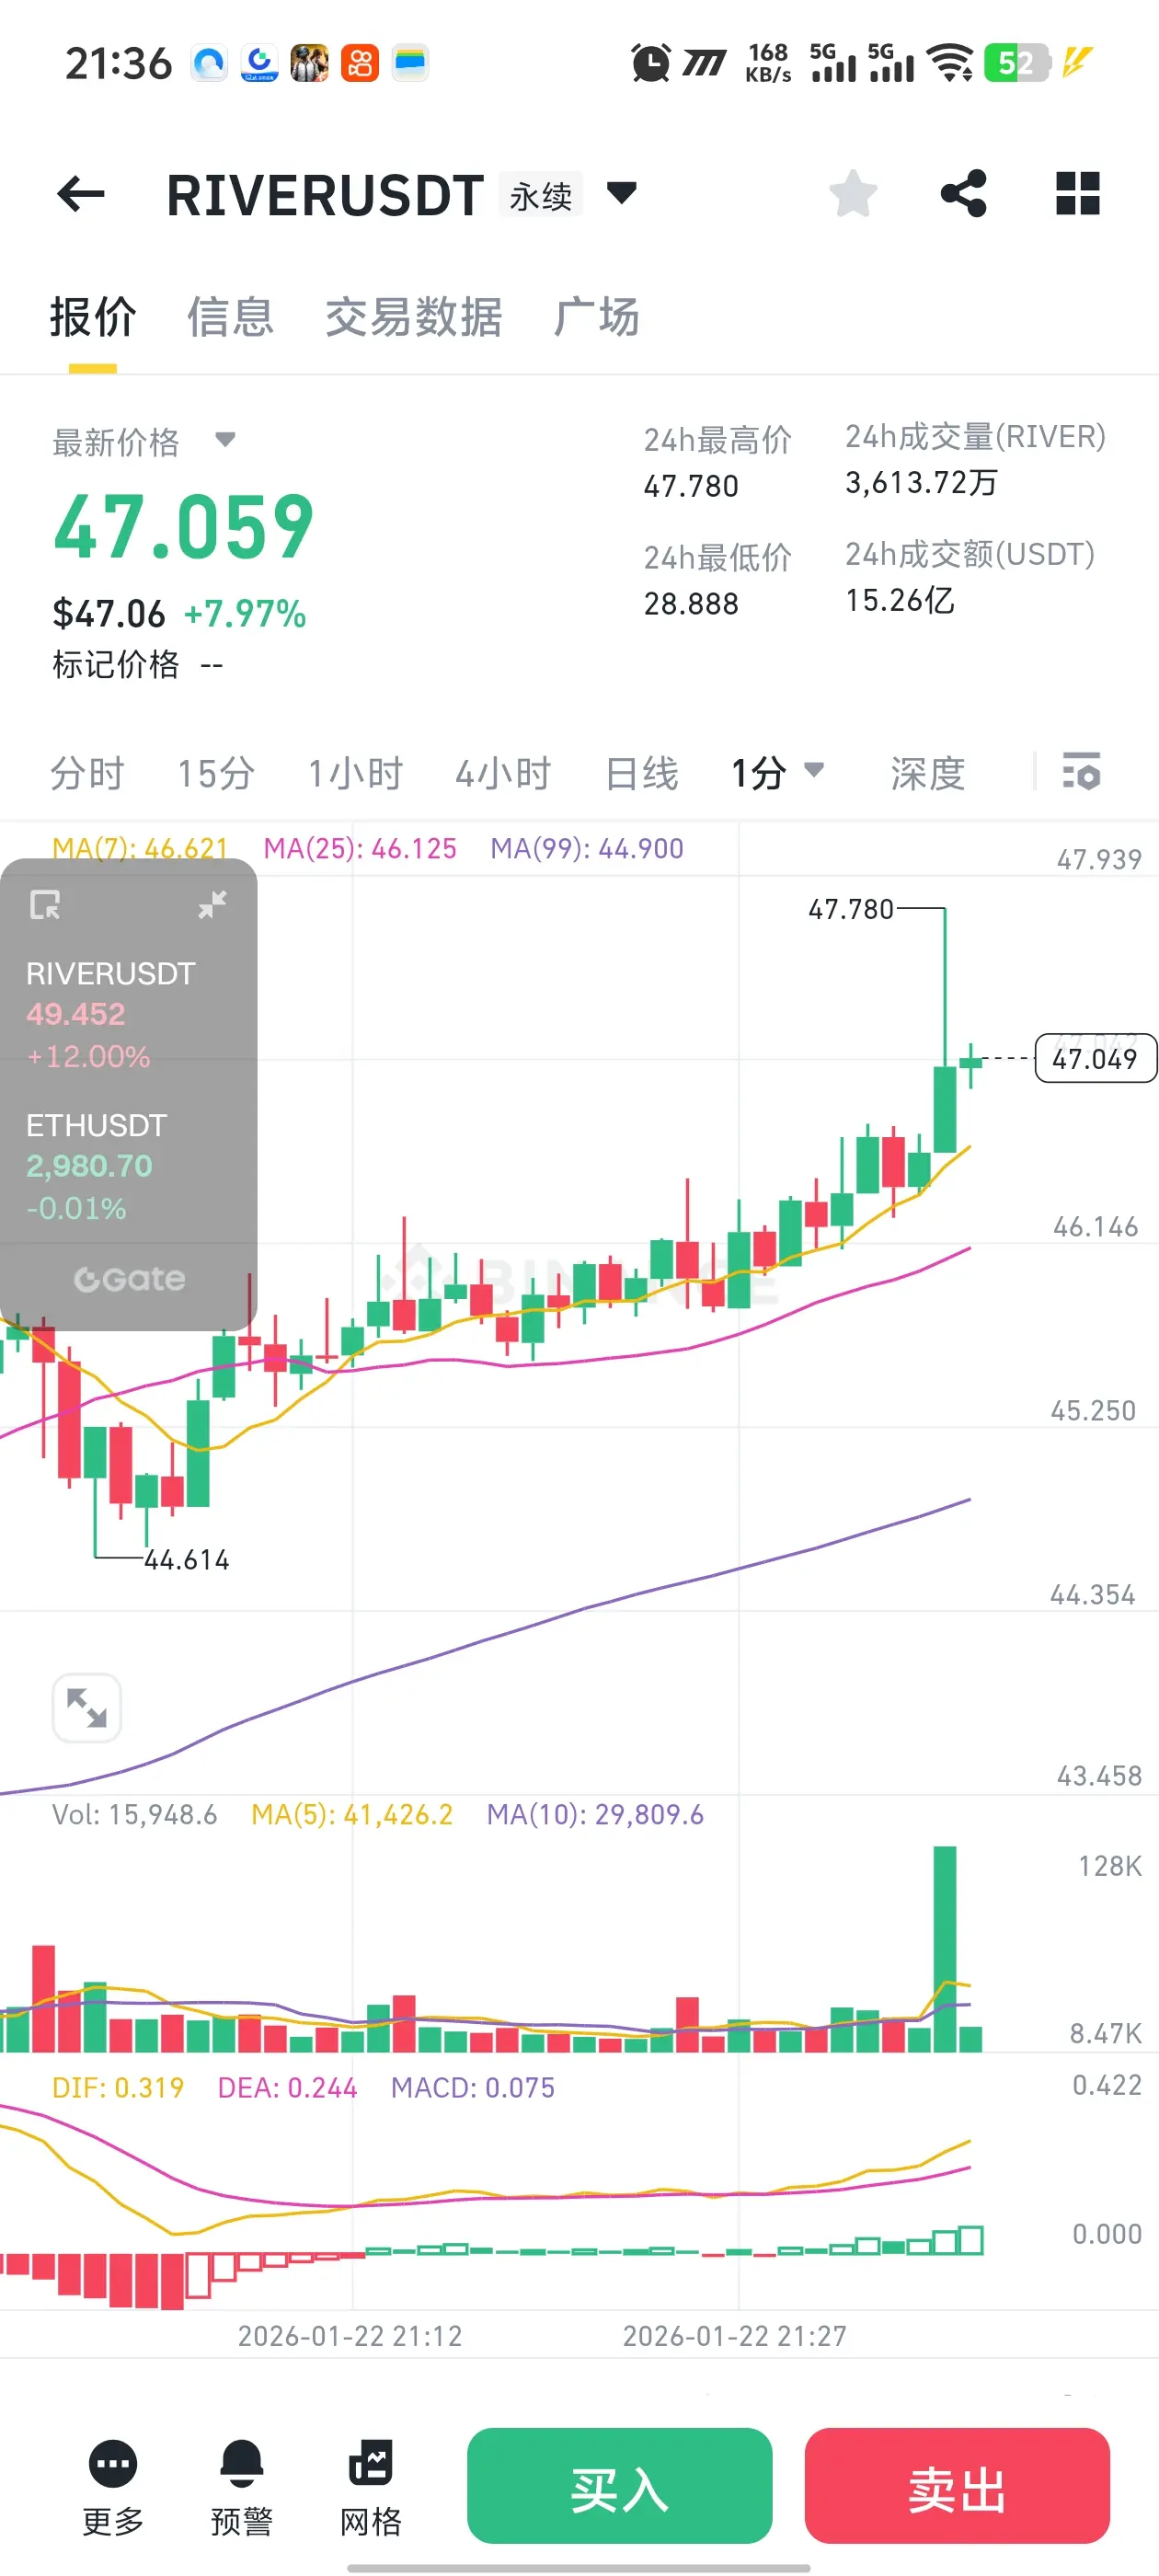This screenshot has height=2576, width=1159.
Task: Tap the 2026-01-22 21:12 time axis label
Action: click(x=350, y=2336)
